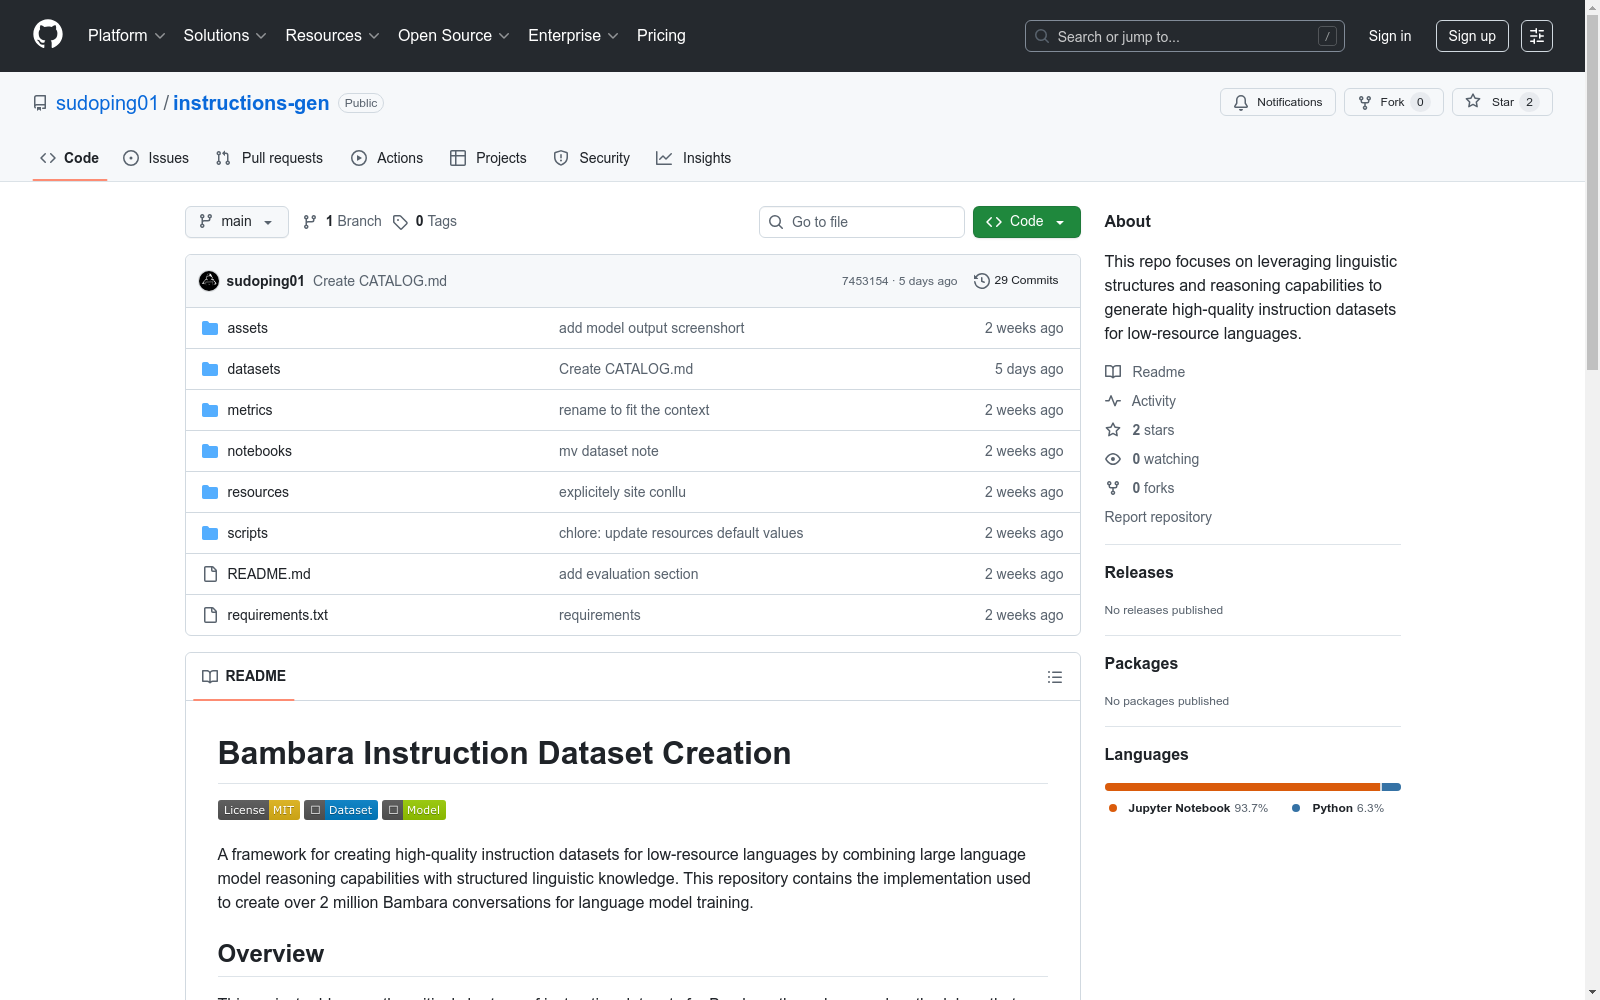Open the Security tab
This screenshot has height=1000, width=1600.
592,158
